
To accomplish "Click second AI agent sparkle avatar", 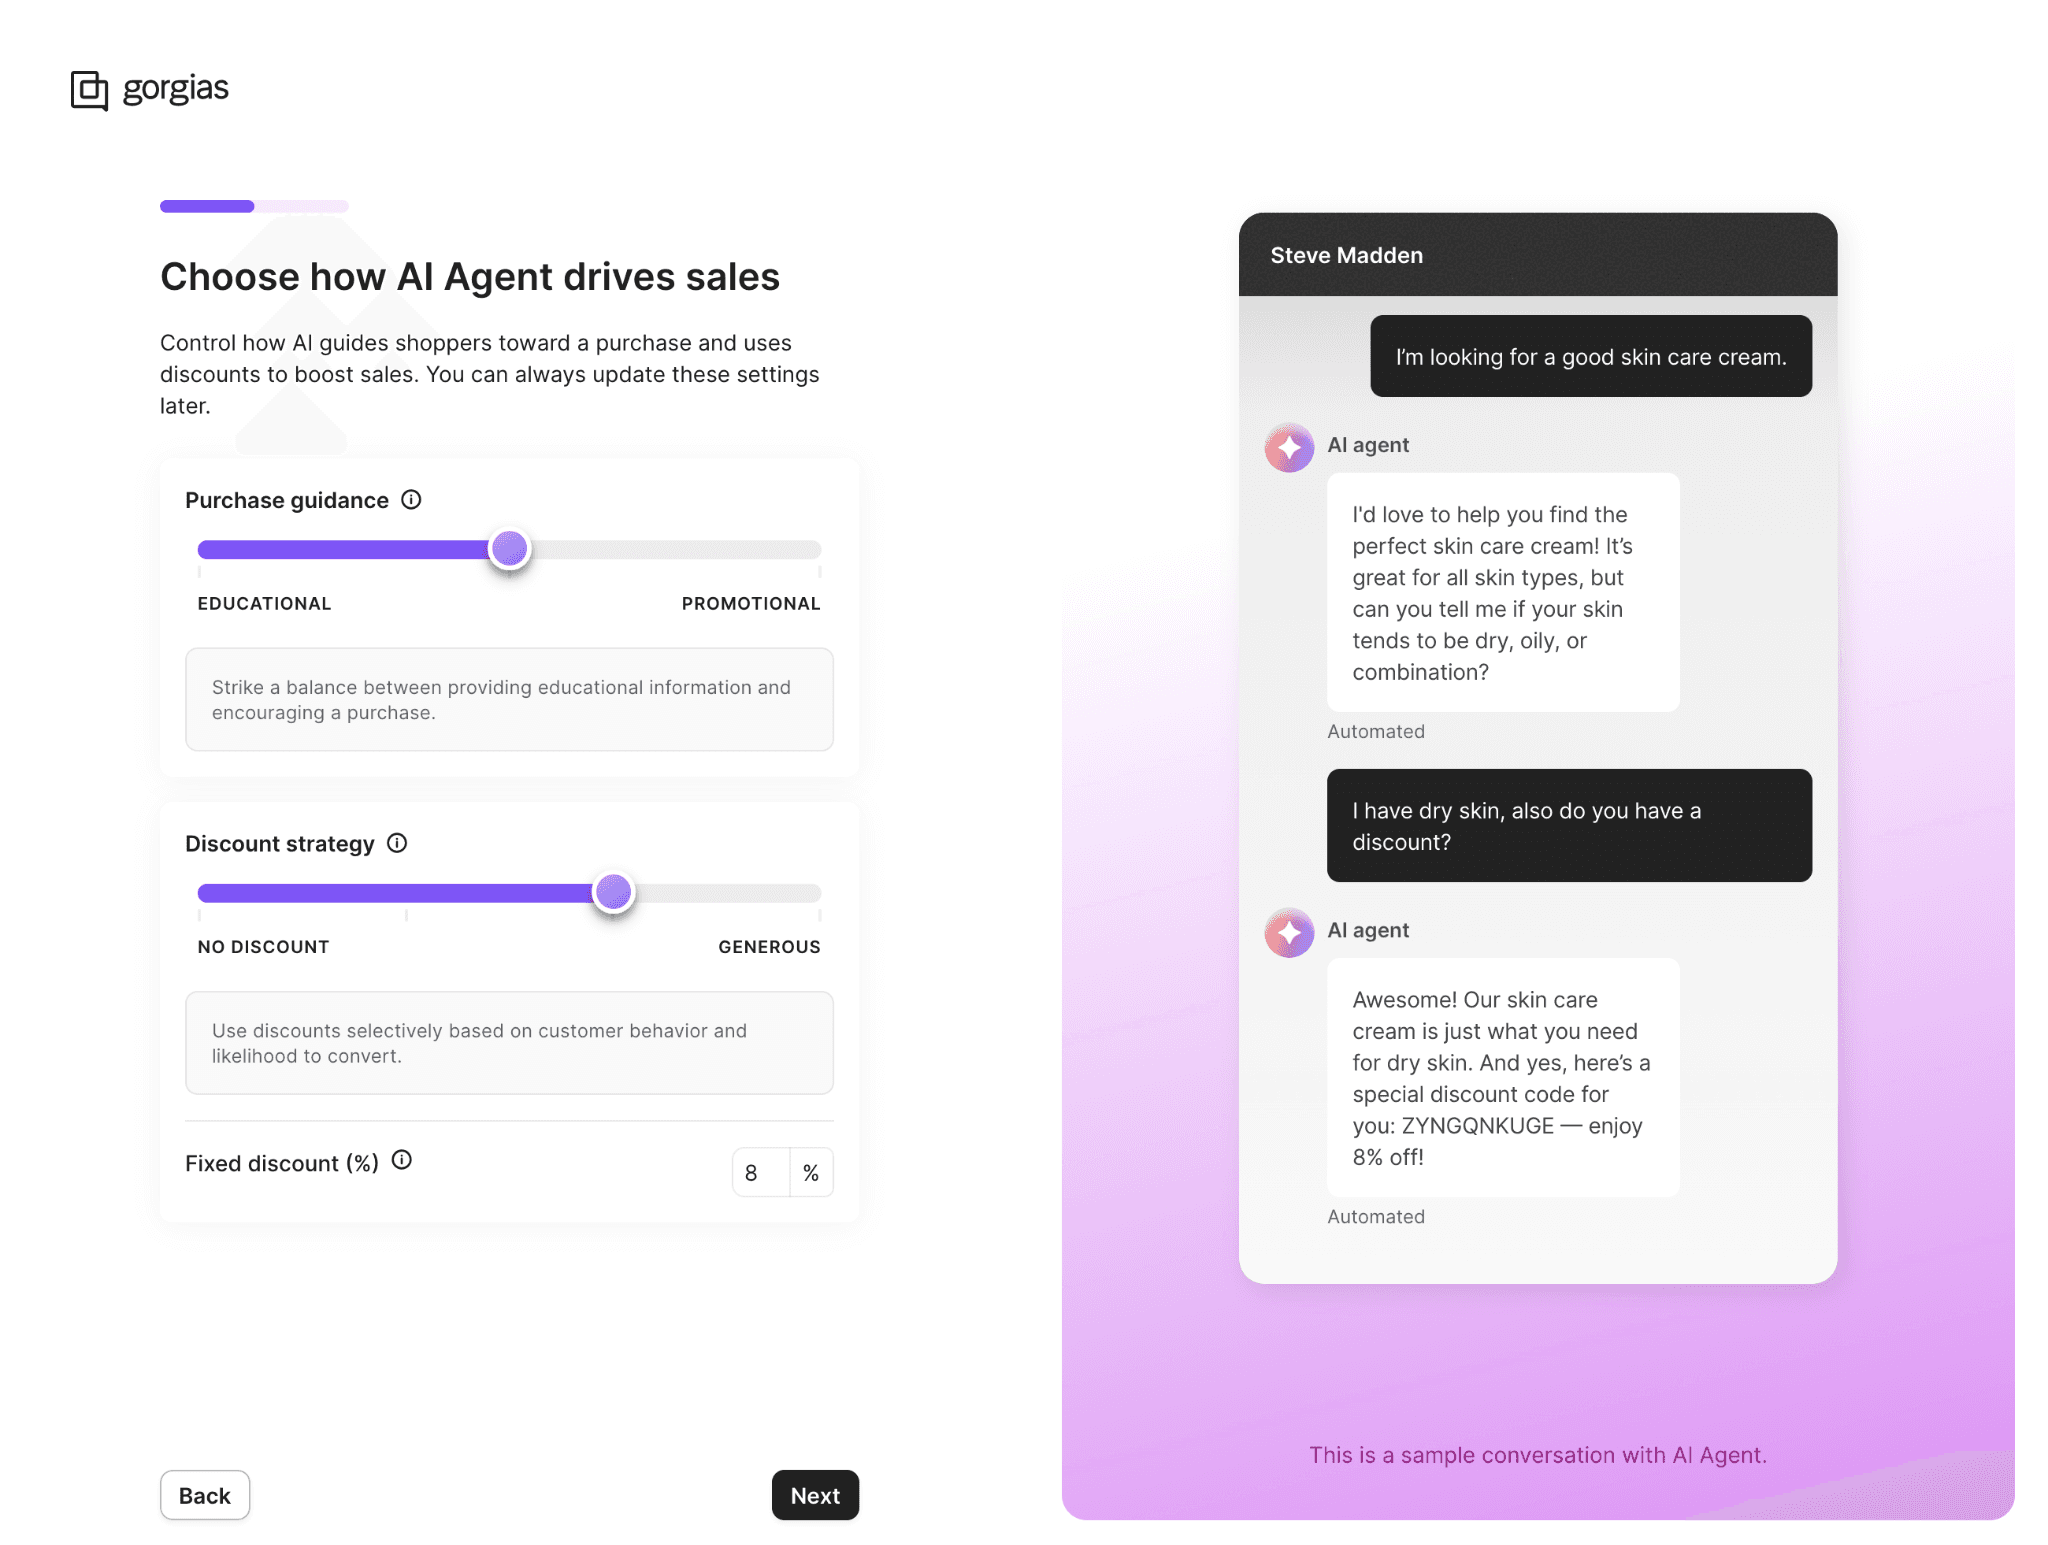I will (1289, 933).
